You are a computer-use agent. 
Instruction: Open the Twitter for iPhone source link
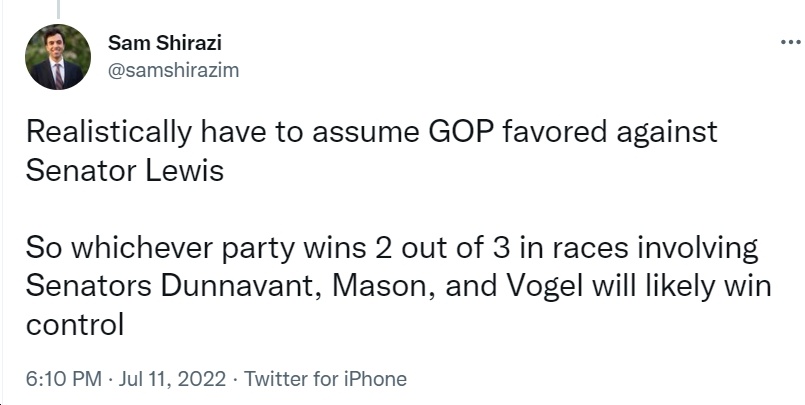pos(325,379)
